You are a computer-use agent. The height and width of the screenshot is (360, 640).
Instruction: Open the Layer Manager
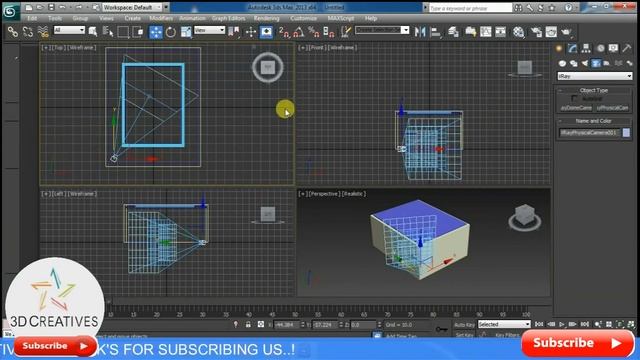pyautogui.click(x=453, y=31)
